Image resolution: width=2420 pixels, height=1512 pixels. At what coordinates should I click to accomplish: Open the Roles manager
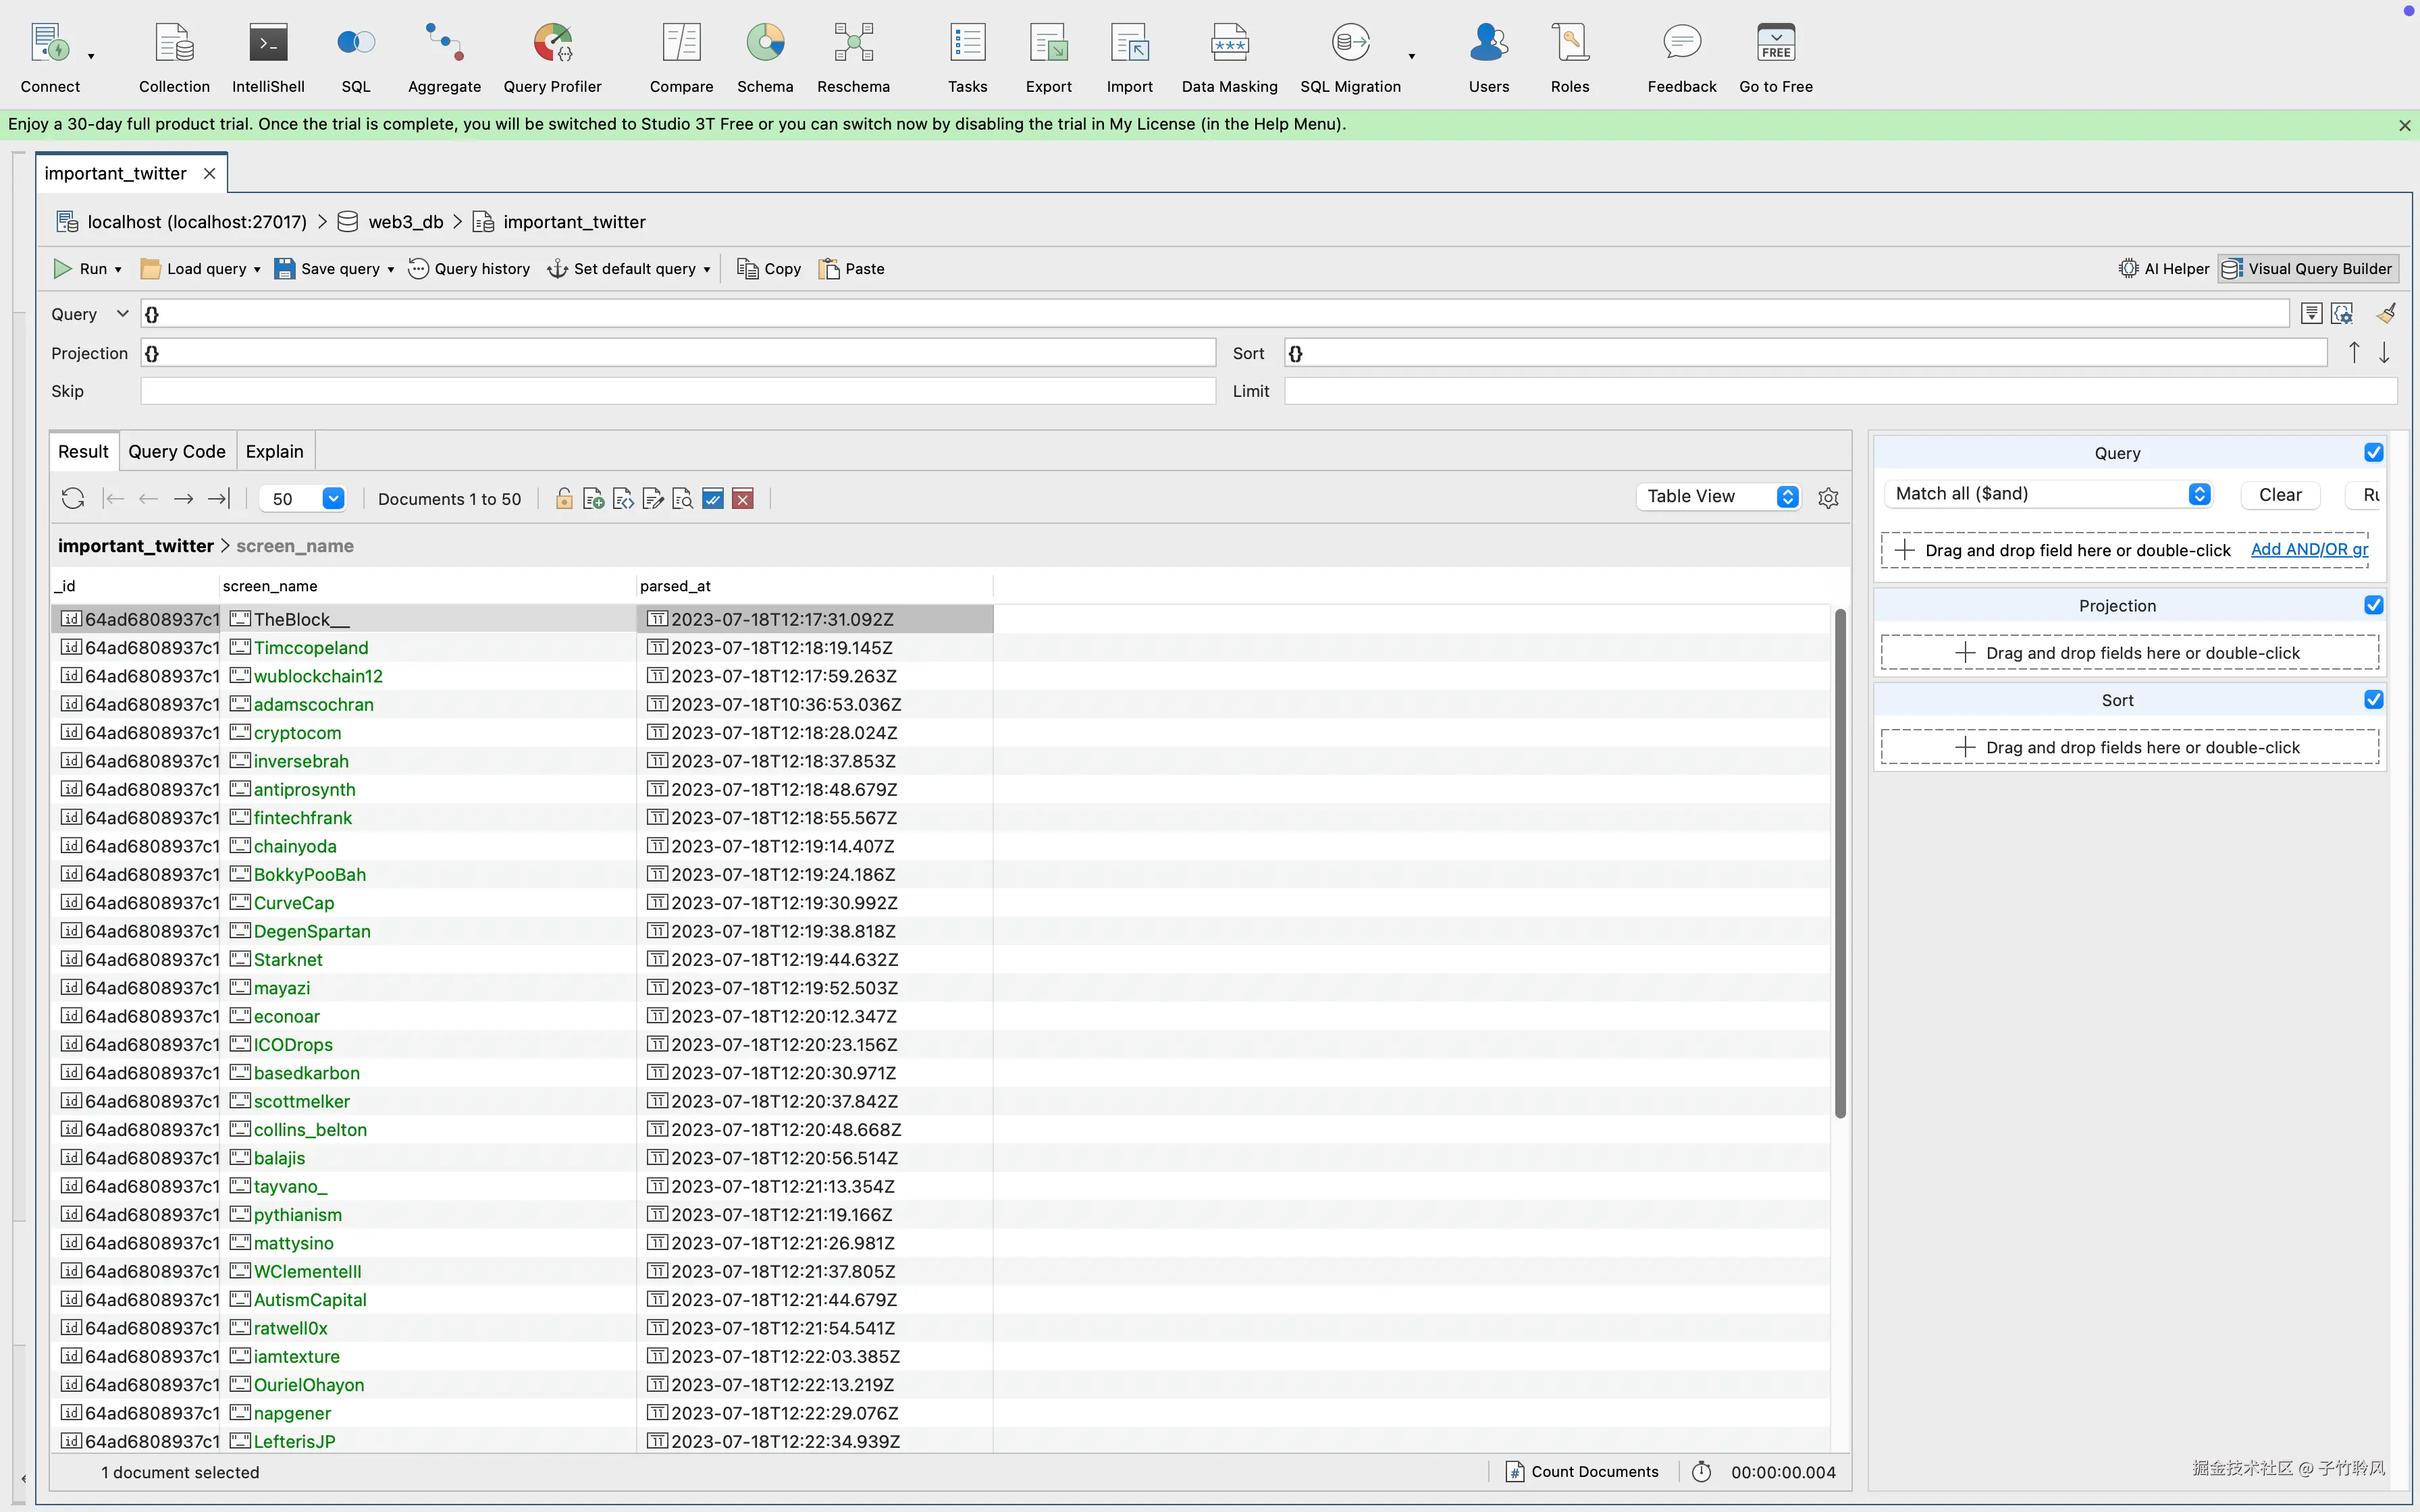[1570, 58]
